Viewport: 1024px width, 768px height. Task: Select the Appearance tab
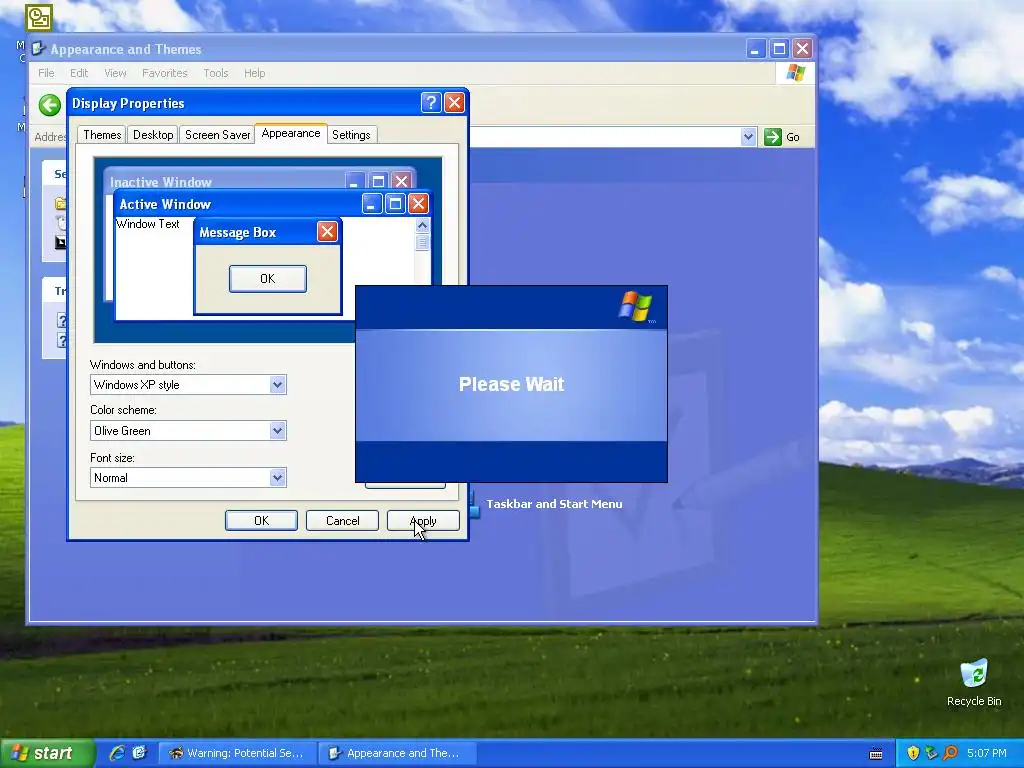(x=291, y=133)
